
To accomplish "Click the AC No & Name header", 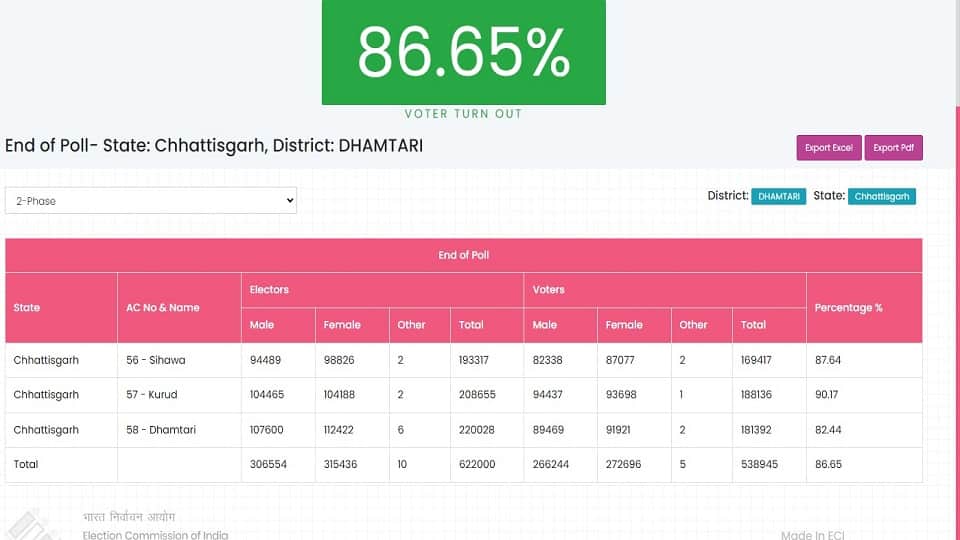I will 179,307.
